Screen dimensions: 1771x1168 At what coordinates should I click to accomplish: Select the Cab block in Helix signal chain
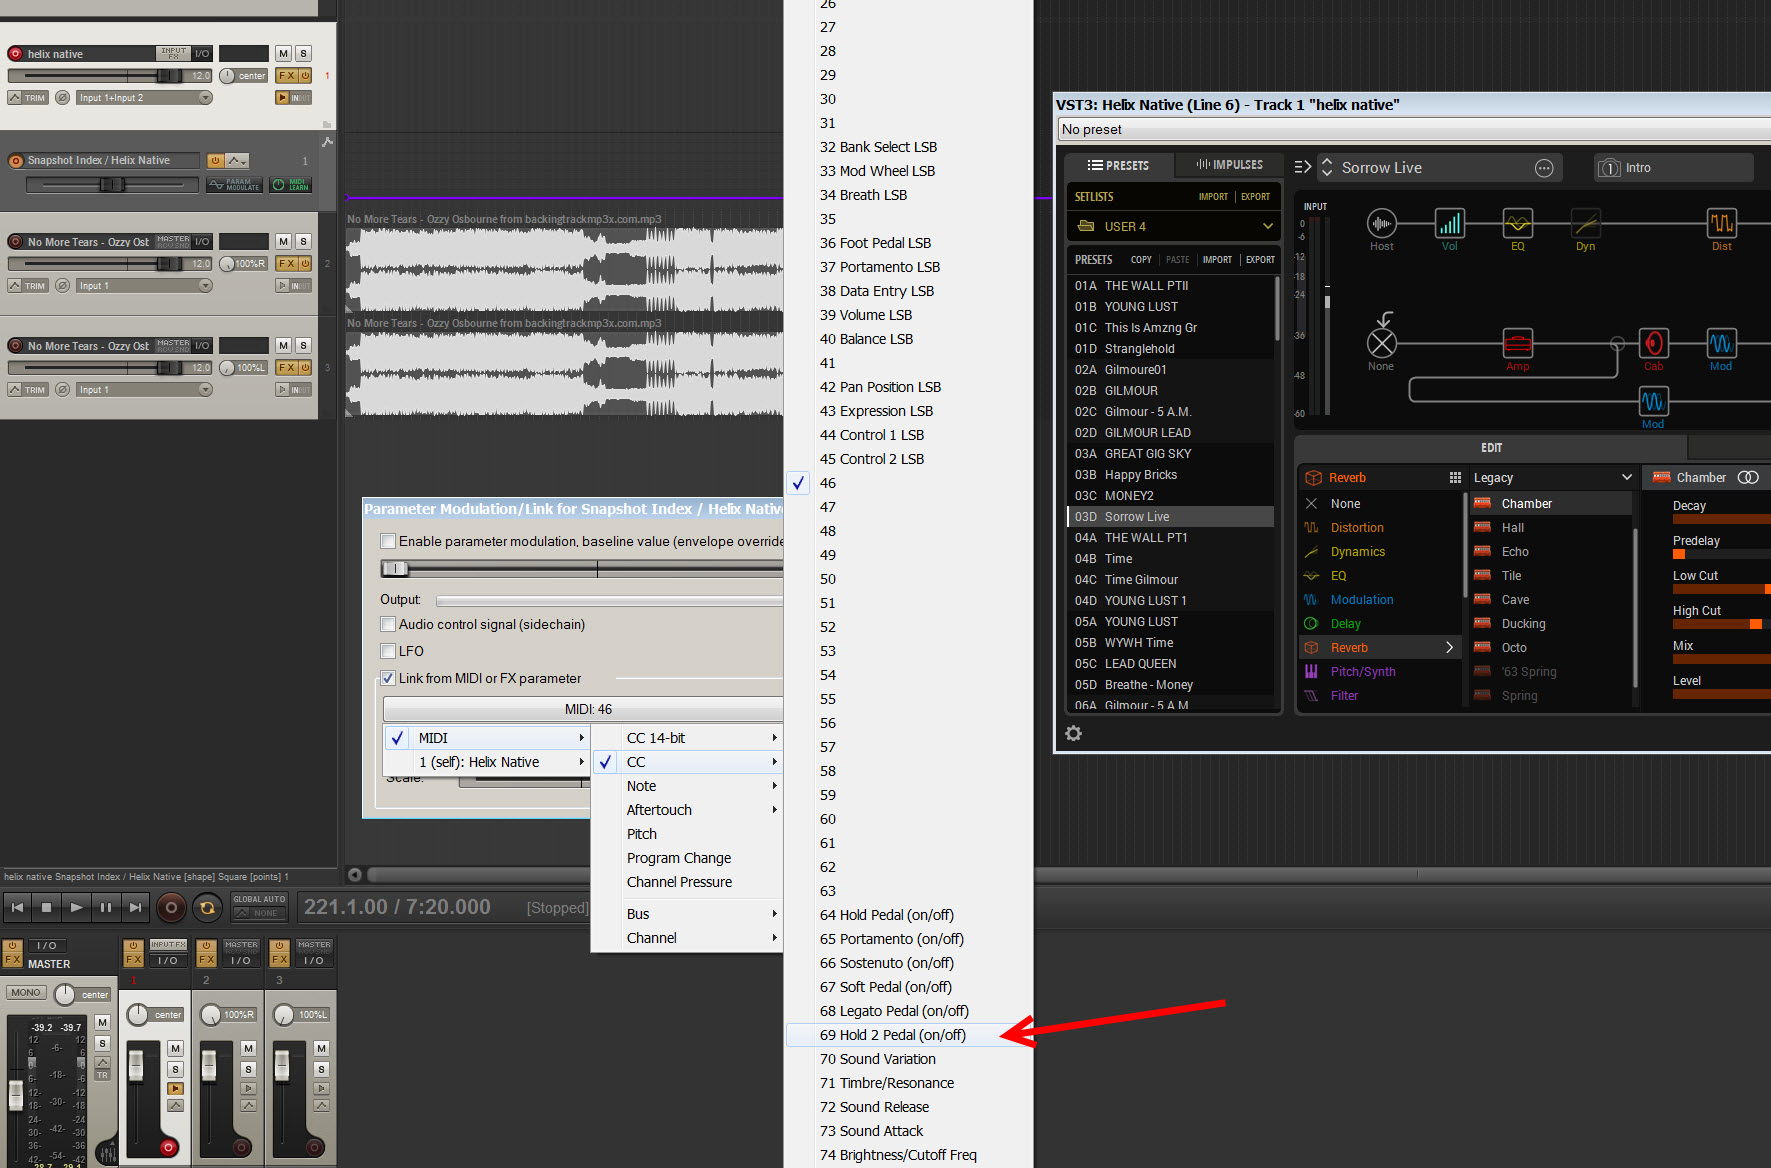[1653, 343]
